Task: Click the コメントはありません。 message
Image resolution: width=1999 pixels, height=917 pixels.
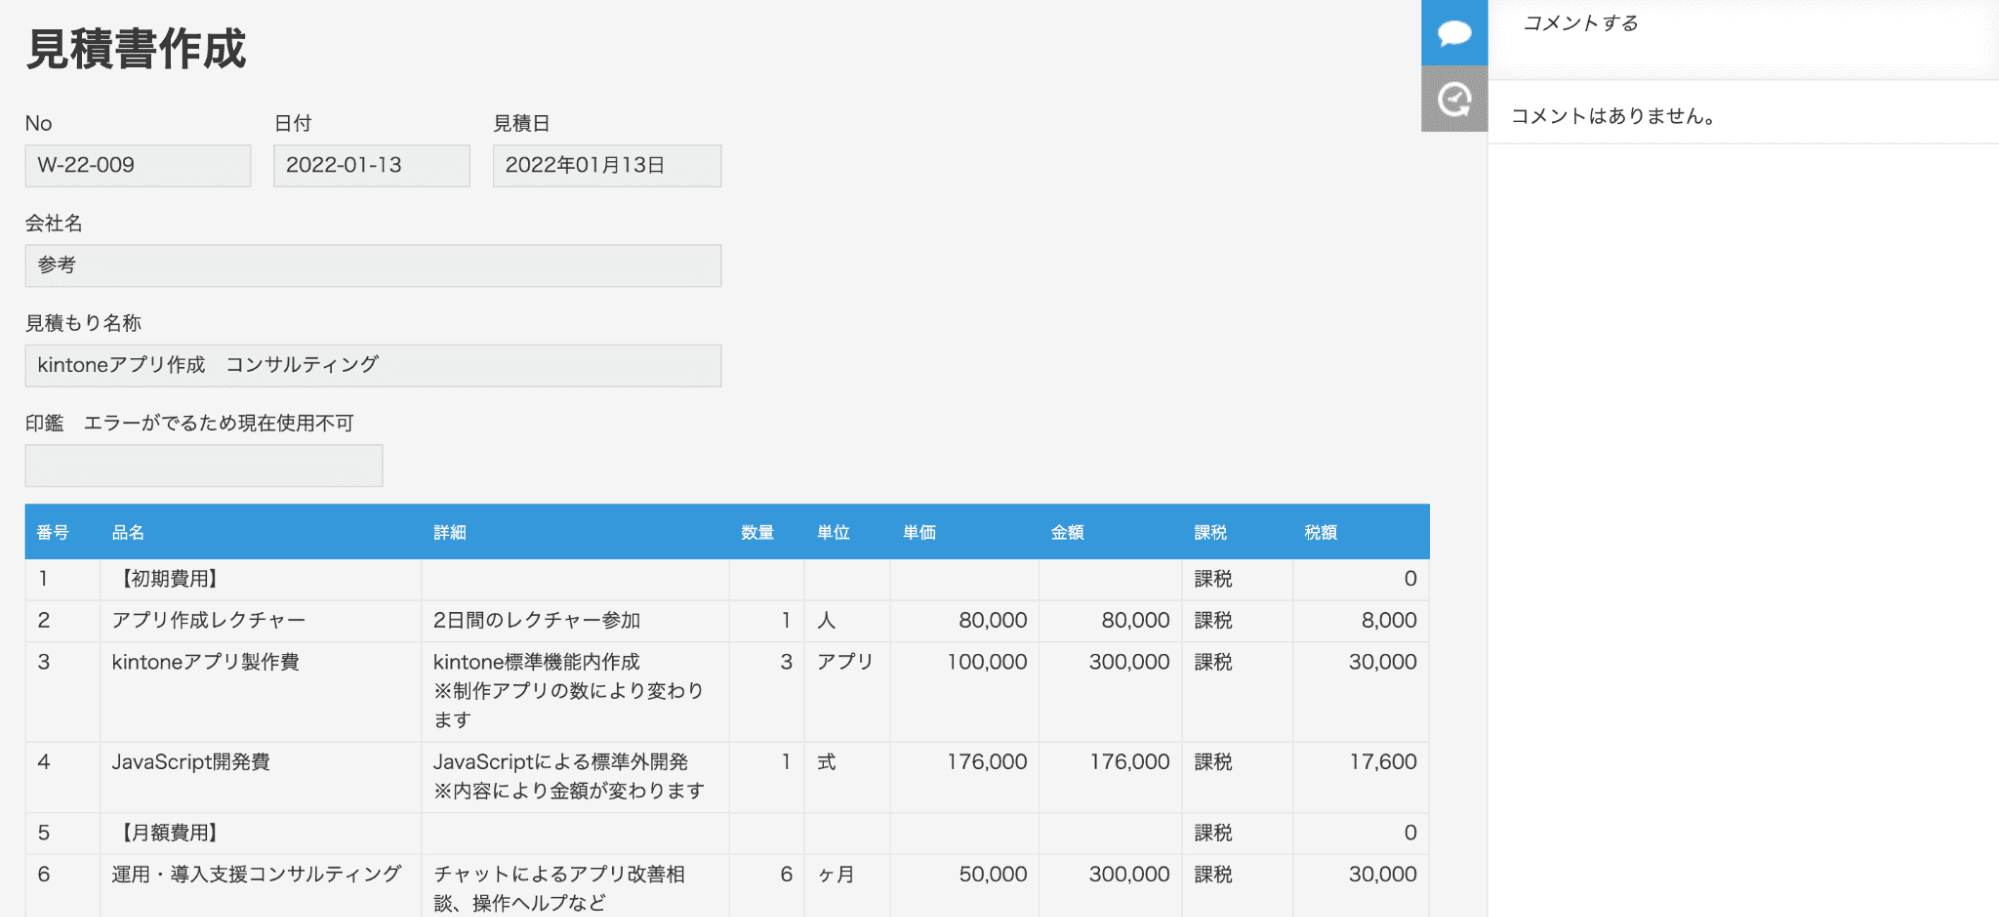Action: click(1613, 116)
